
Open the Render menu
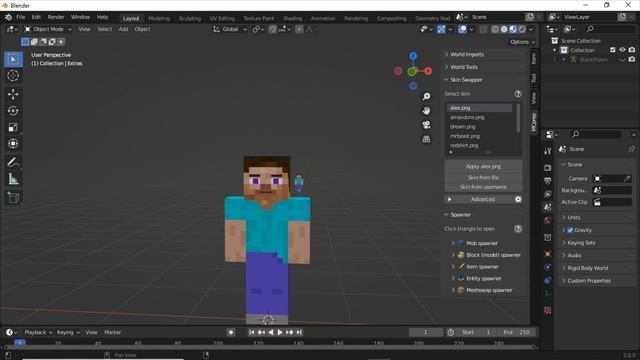pyautogui.click(x=56, y=17)
